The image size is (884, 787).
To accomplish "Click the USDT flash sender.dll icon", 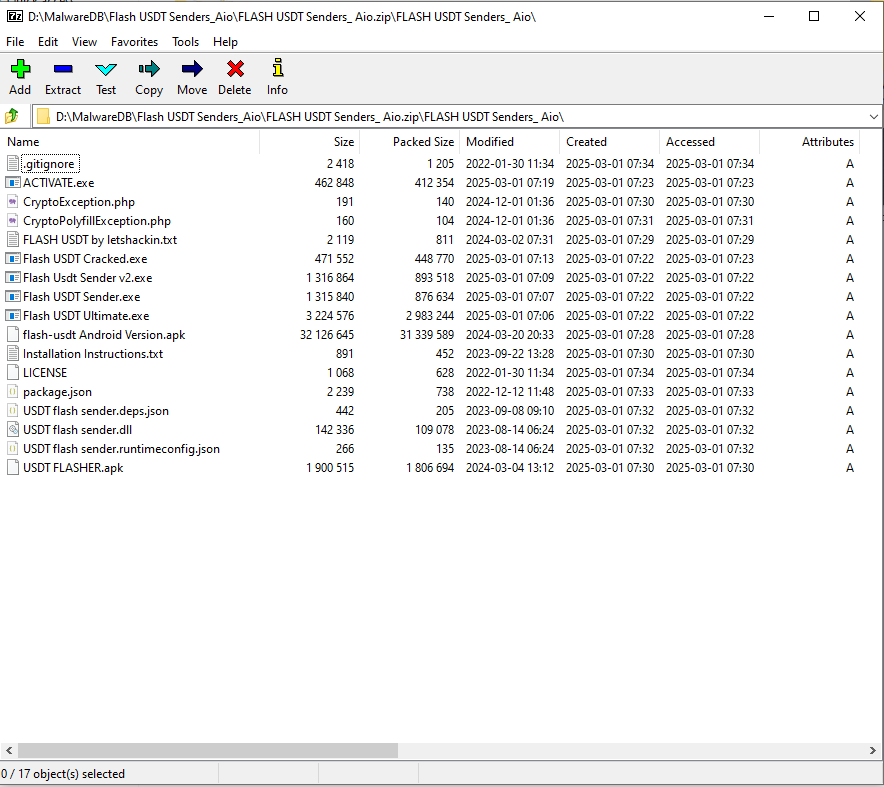I will point(12,430).
